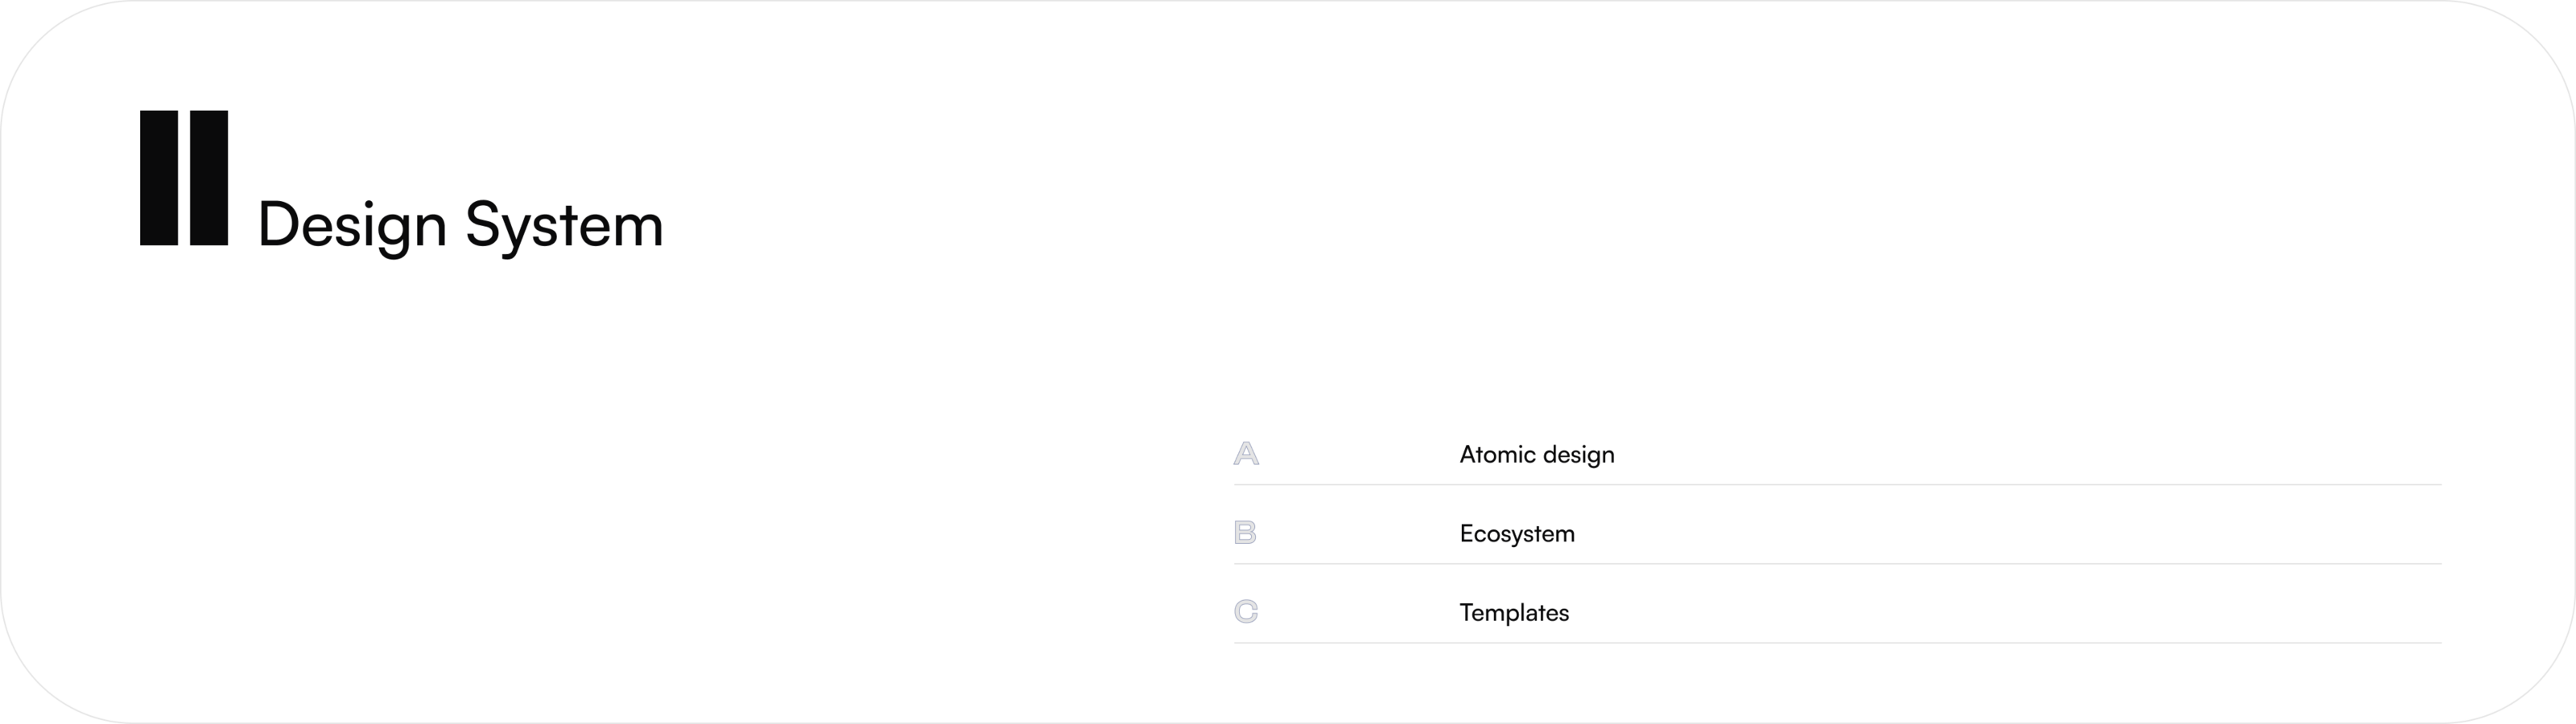The height and width of the screenshot is (724, 2576).
Task: Click capital T of Templates label
Action: tap(1467, 612)
